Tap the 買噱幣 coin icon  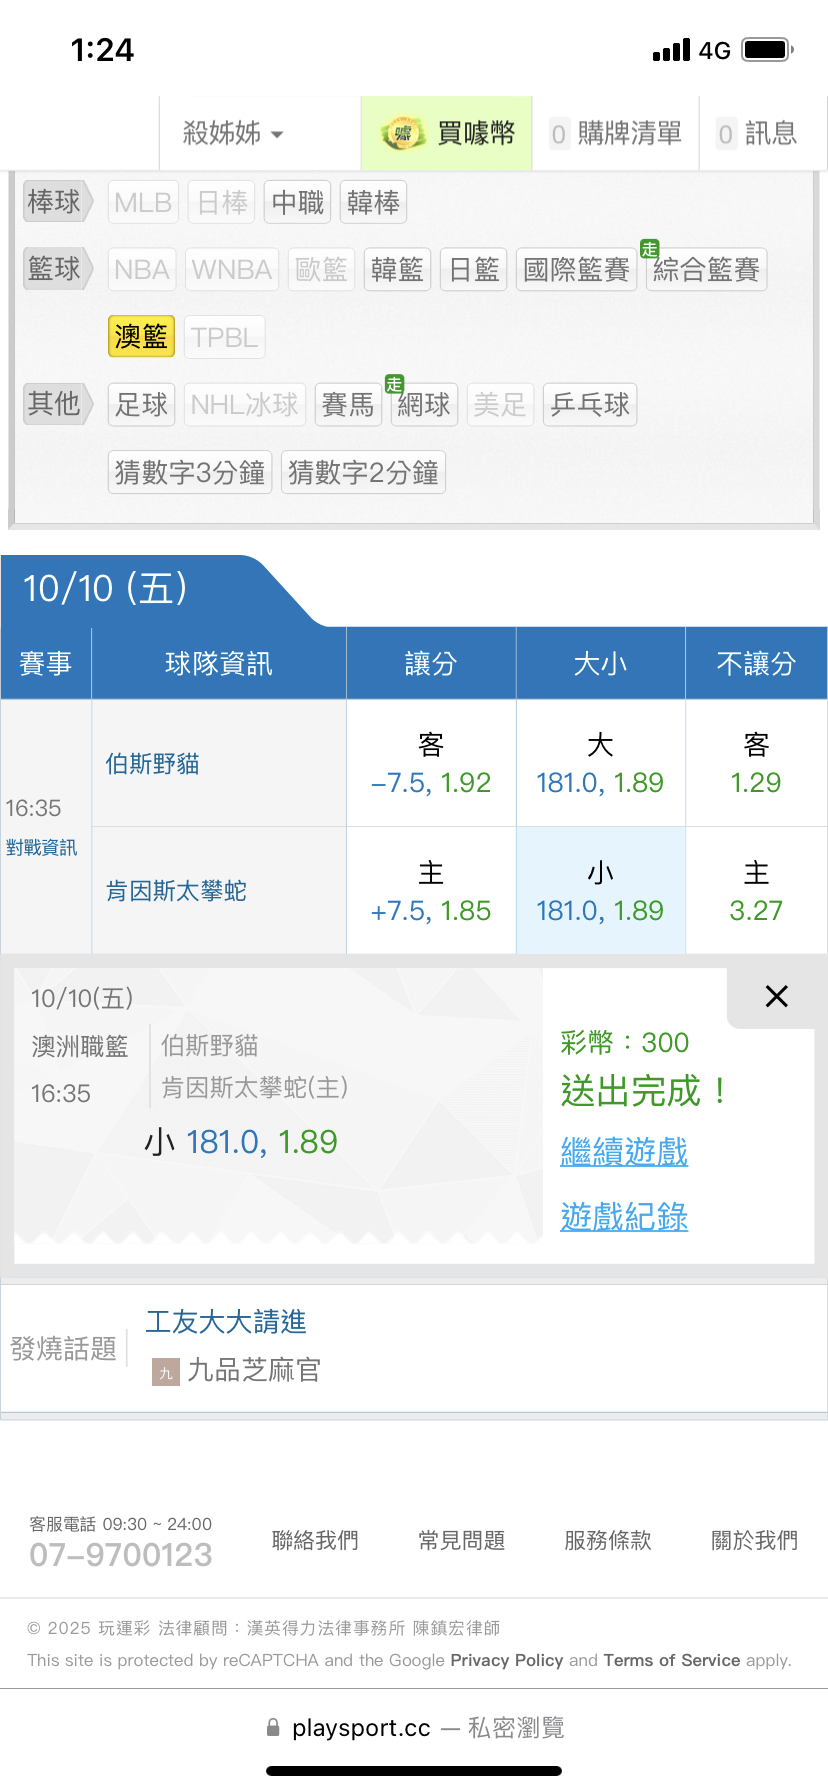(x=403, y=133)
